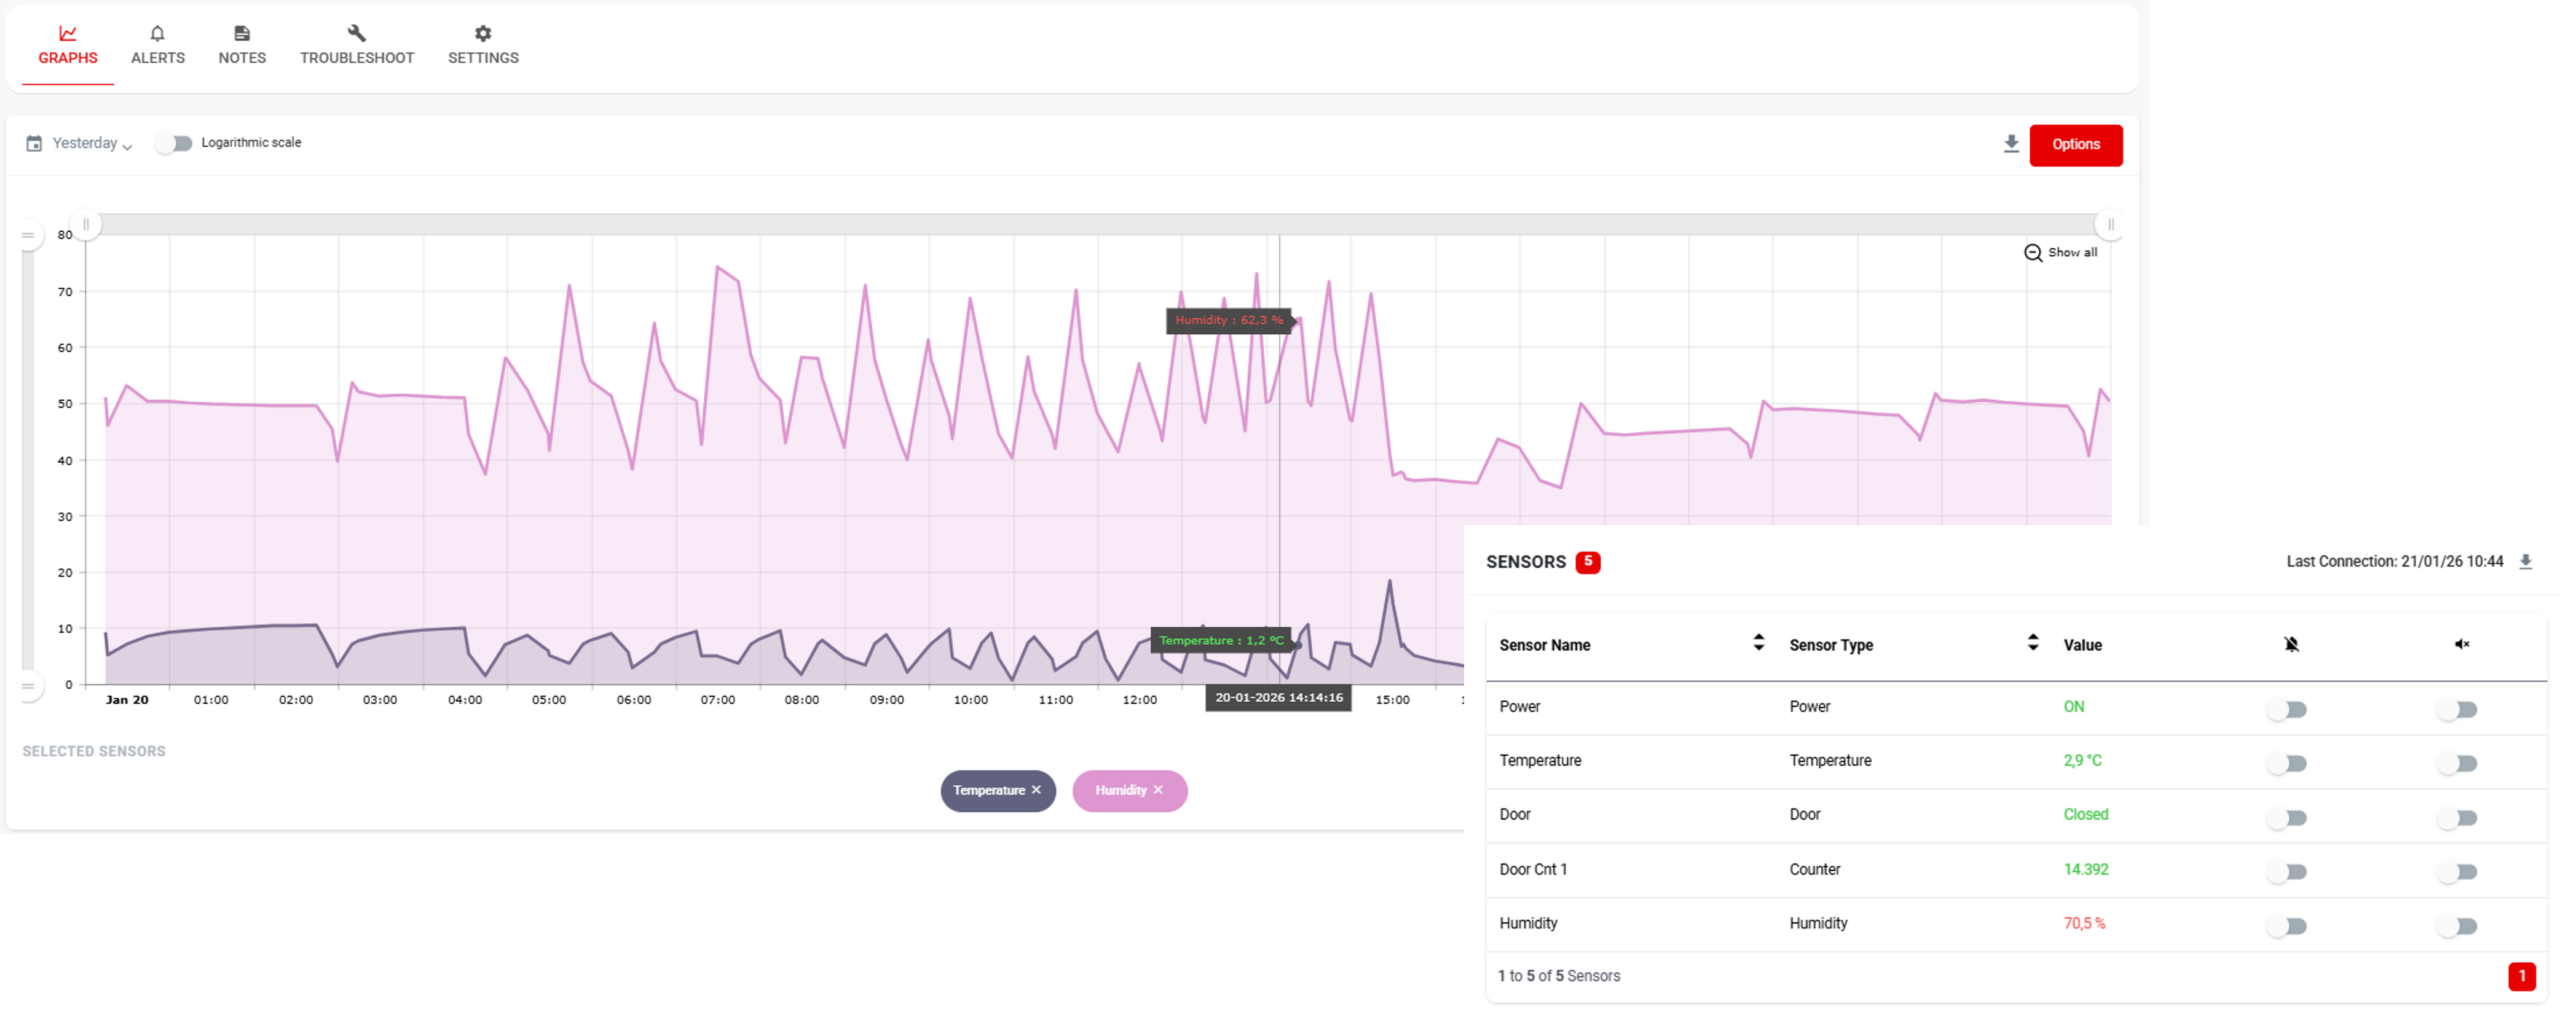The height and width of the screenshot is (1015, 2560).
Task: Click the download icon beside Options button
Action: [2010, 144]
